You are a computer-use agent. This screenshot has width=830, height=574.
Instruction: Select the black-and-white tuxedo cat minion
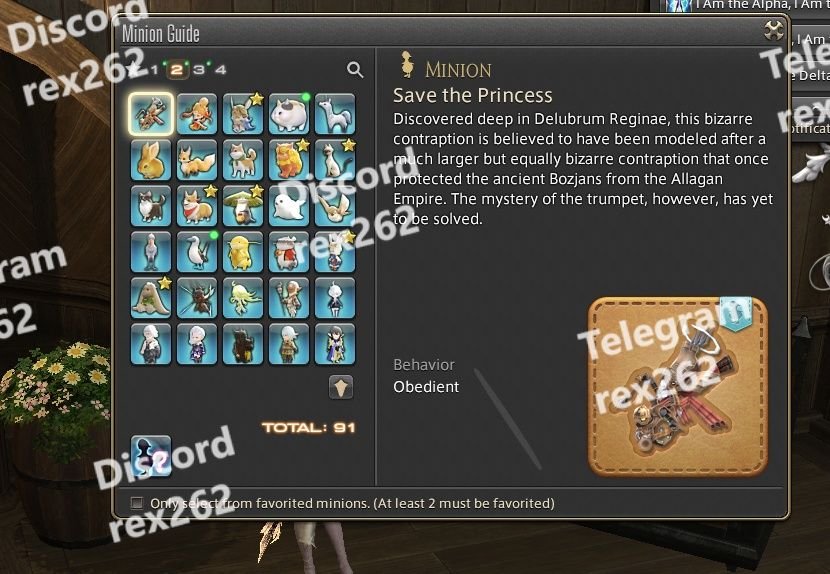click(151, 206)
